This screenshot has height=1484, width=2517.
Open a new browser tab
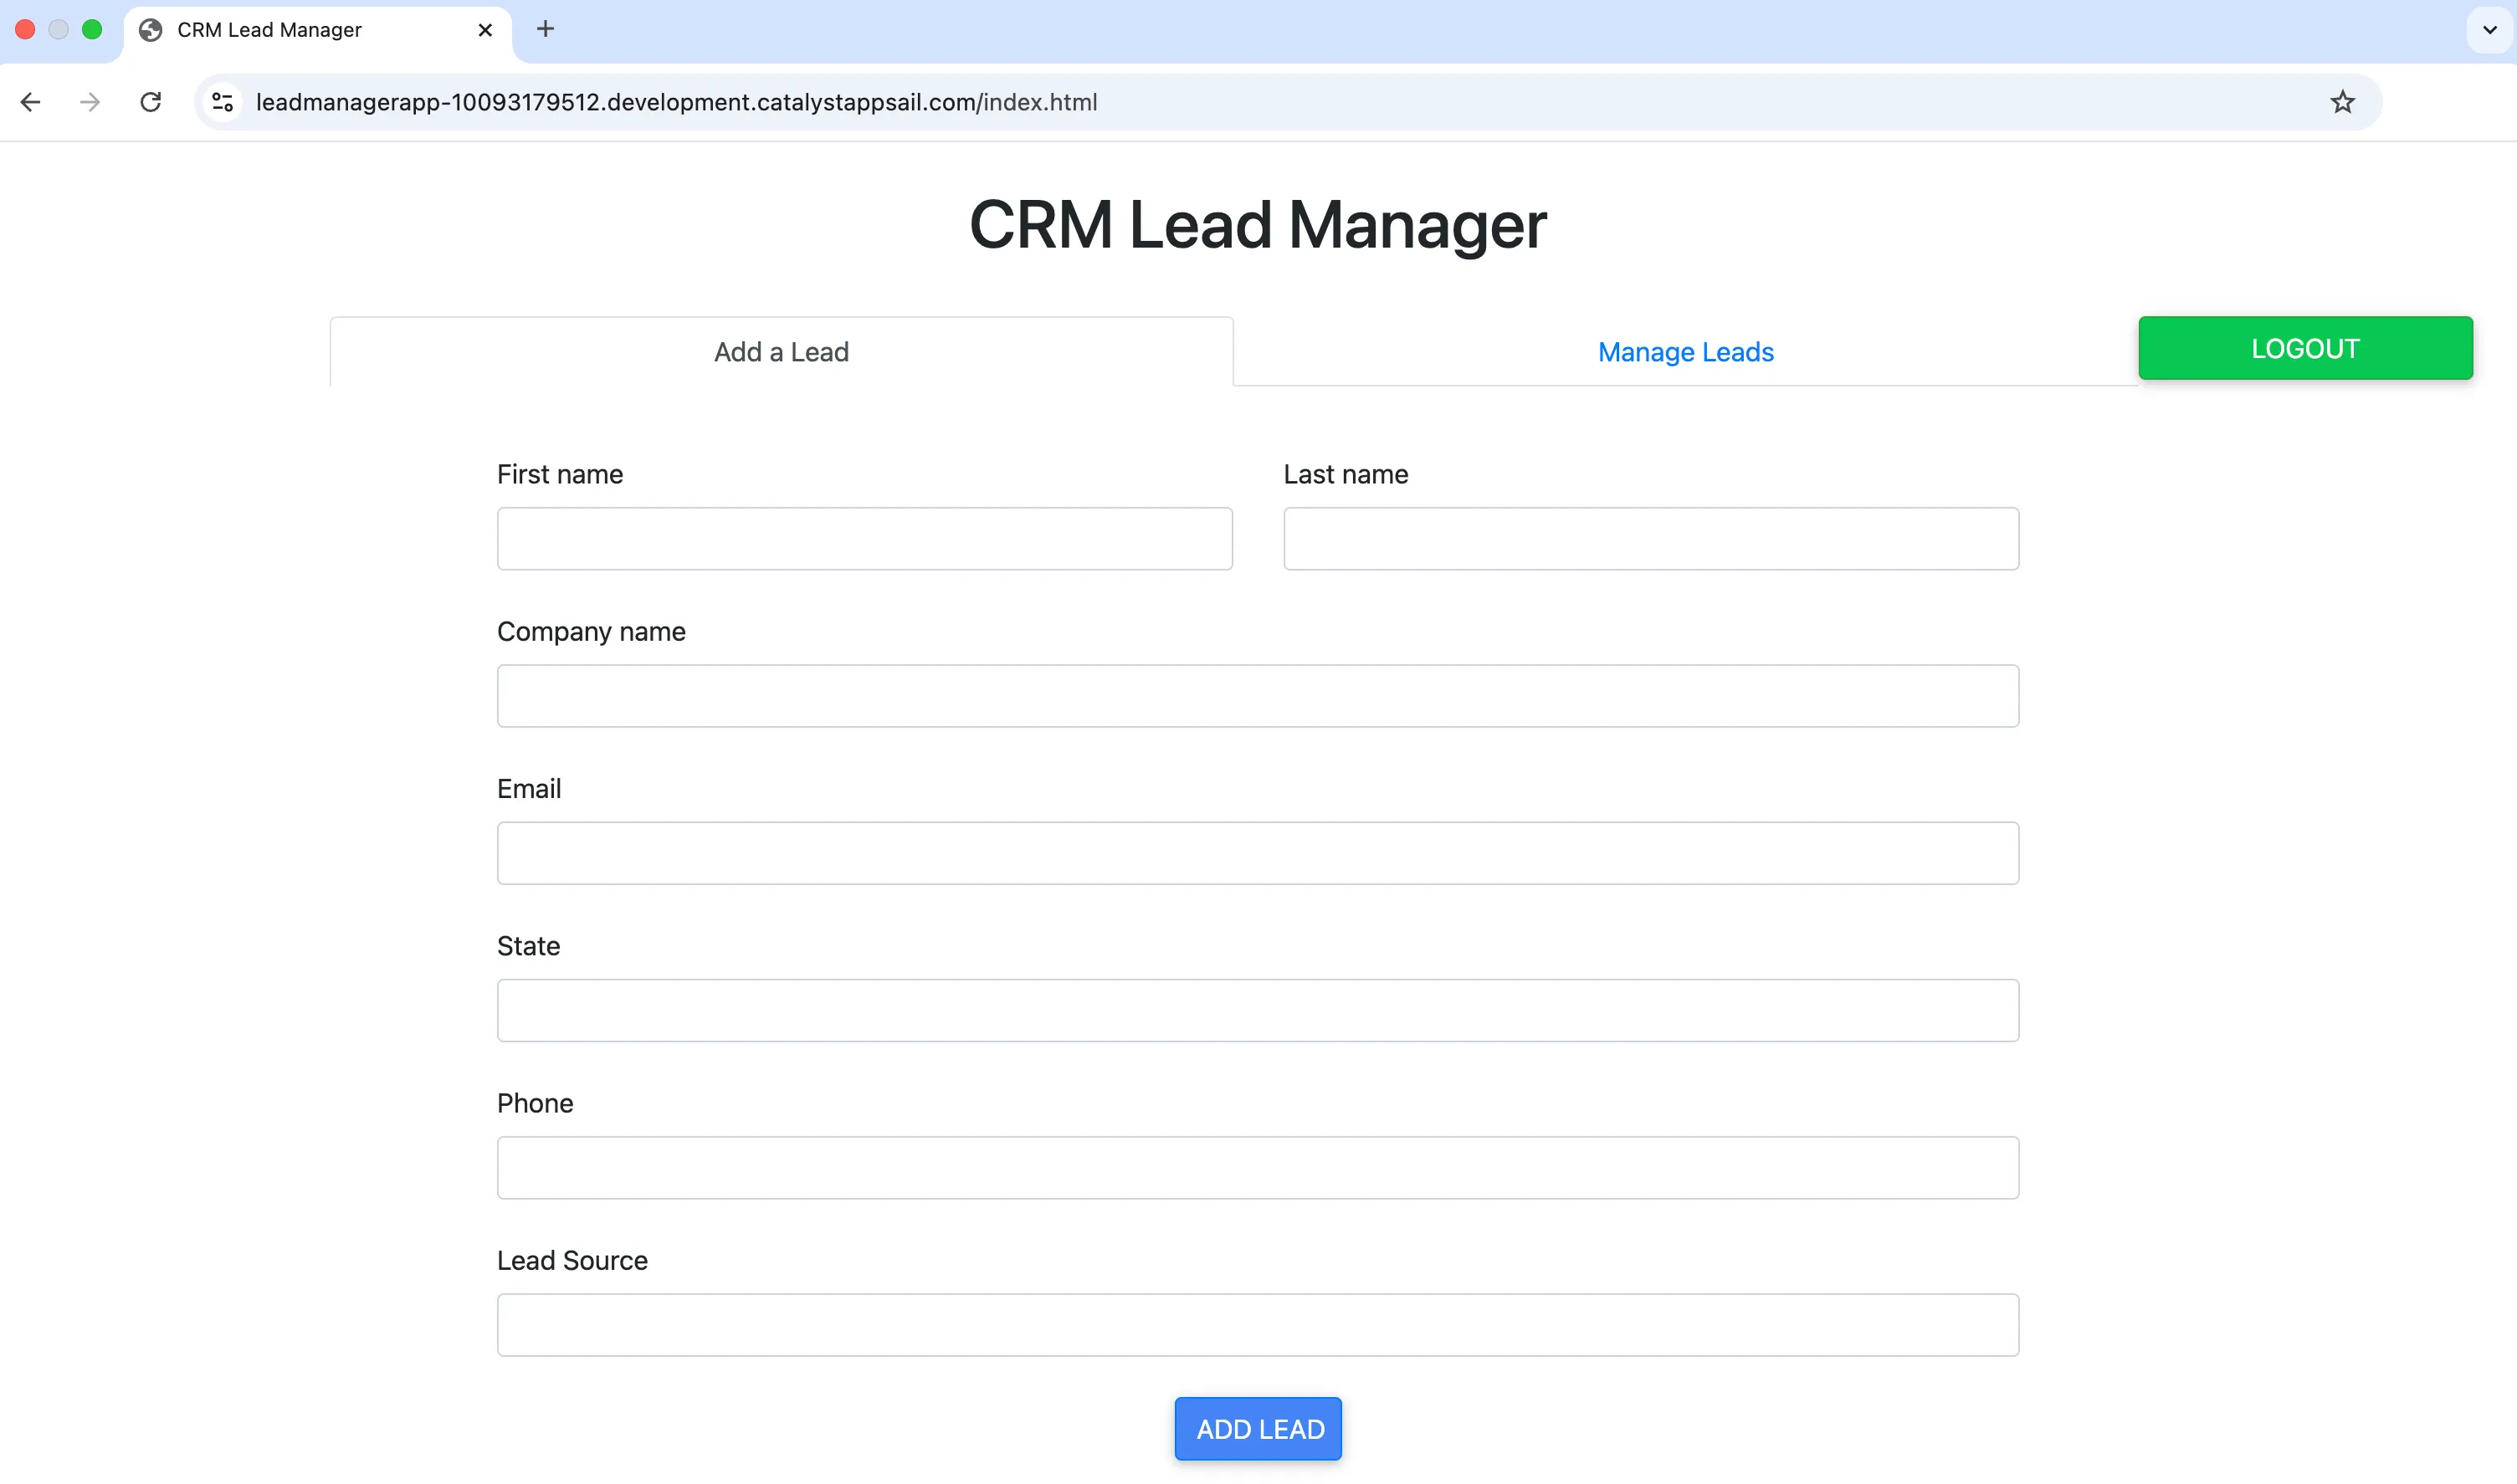(545, 29)
